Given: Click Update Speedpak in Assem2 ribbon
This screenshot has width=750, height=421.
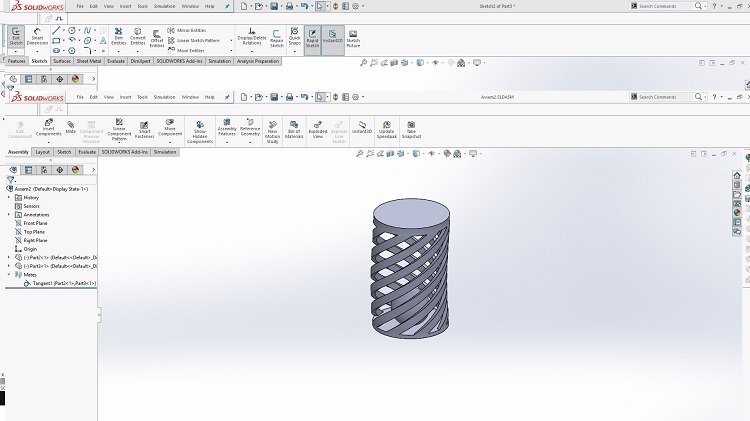Looking at the screenshot, I should point(386,130).
